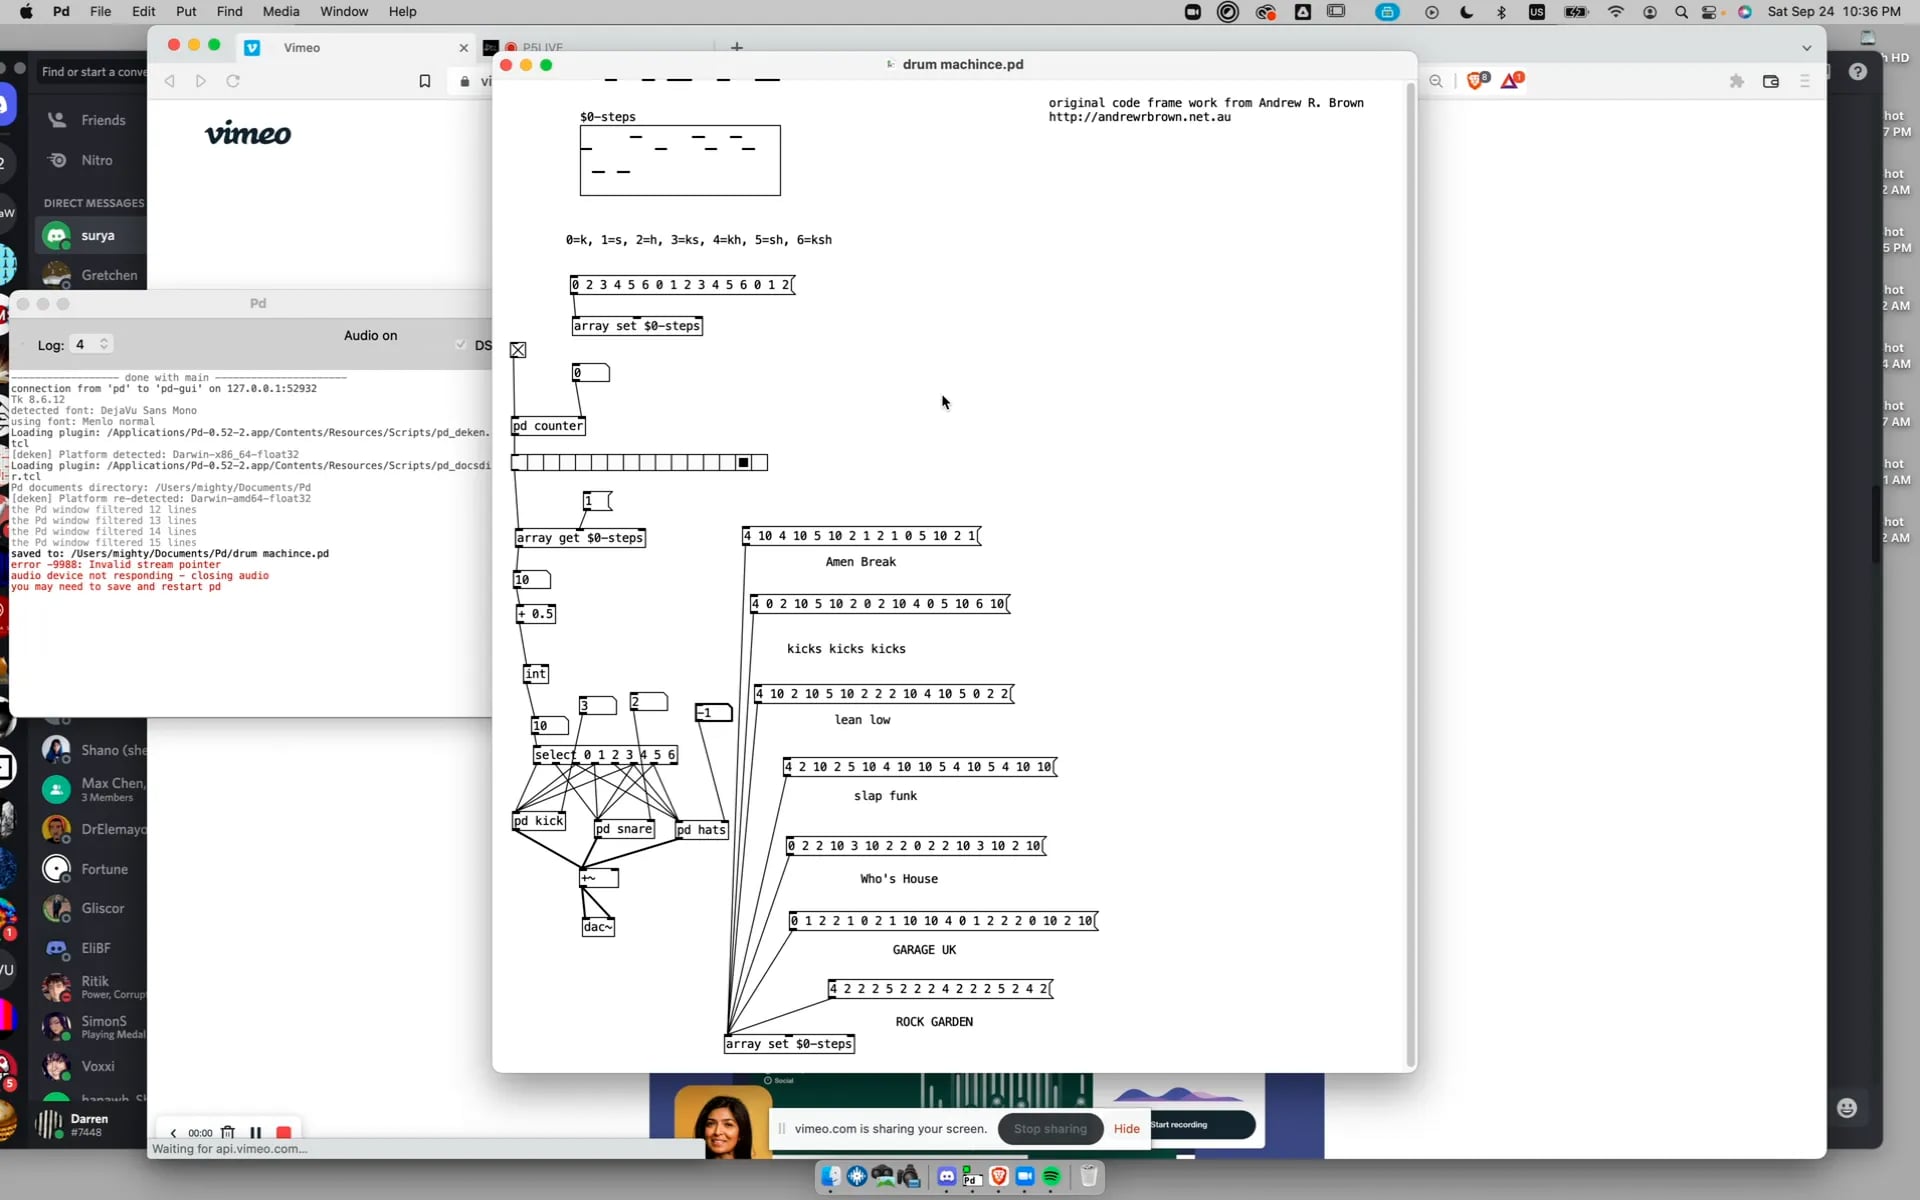Viewport: 1920px width, 1200px height.
Task: Open Brave Shields icon with badge 8
Action: click(1476, 80)
